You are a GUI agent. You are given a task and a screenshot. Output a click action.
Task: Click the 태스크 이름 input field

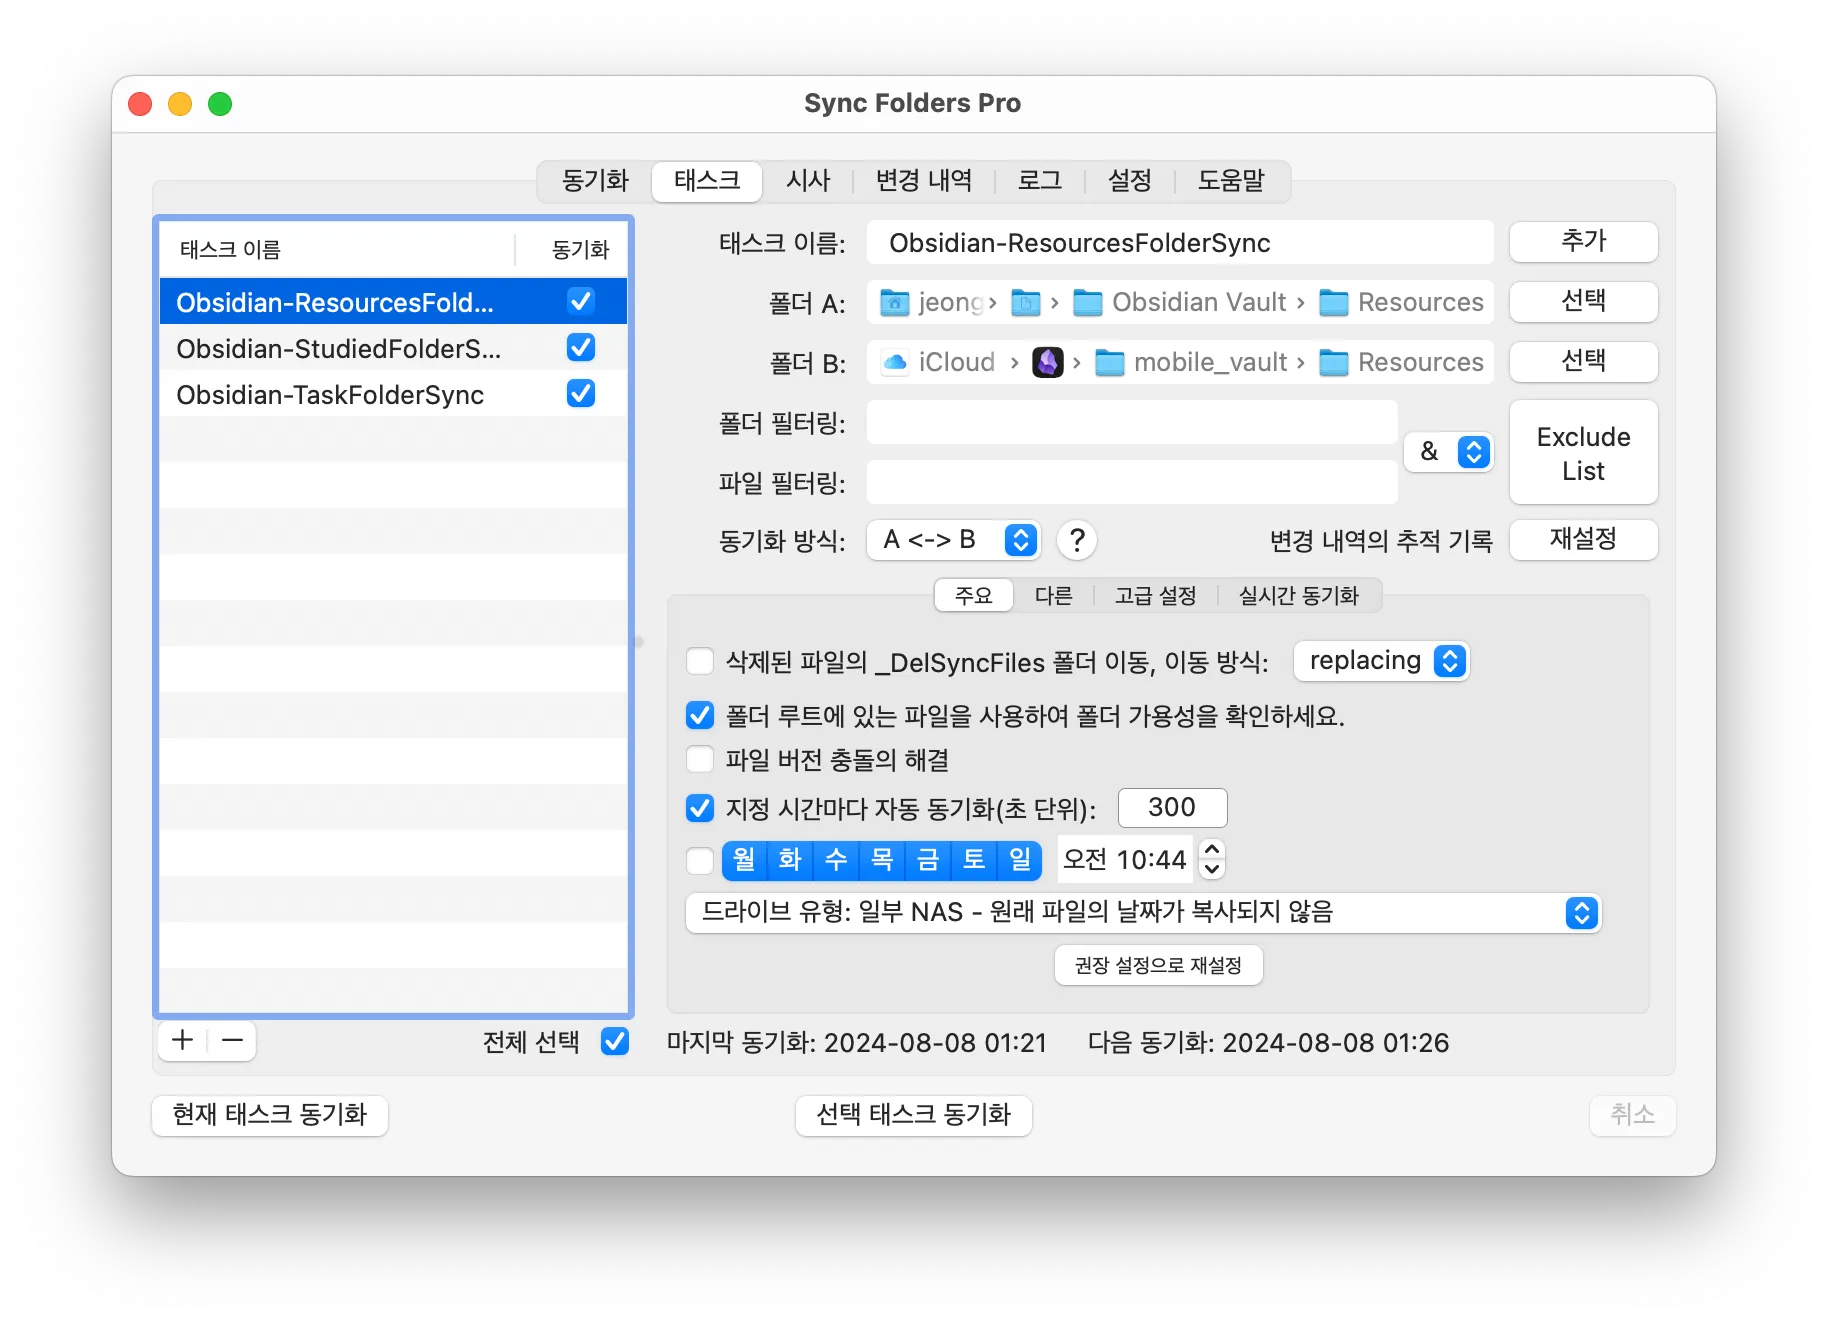(x=1180, y=242)
